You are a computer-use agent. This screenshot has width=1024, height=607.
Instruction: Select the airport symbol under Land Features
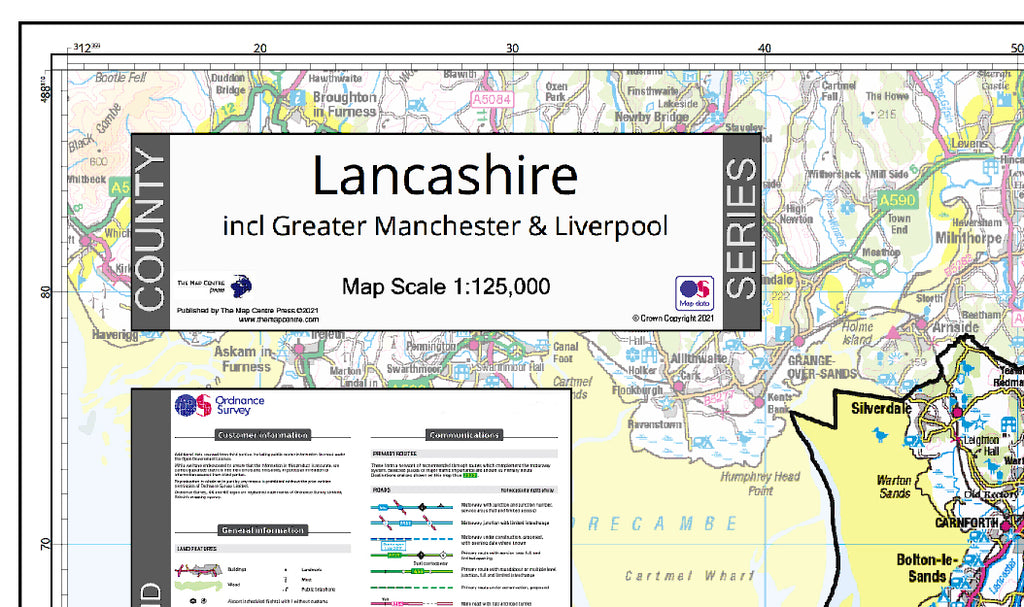pyautogui.click(x=195, y=600)
